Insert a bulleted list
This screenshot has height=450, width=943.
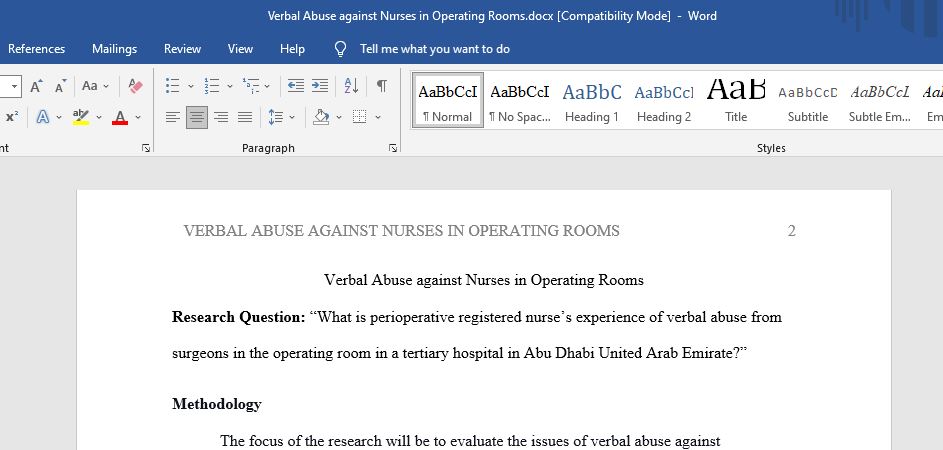[173, 86]
